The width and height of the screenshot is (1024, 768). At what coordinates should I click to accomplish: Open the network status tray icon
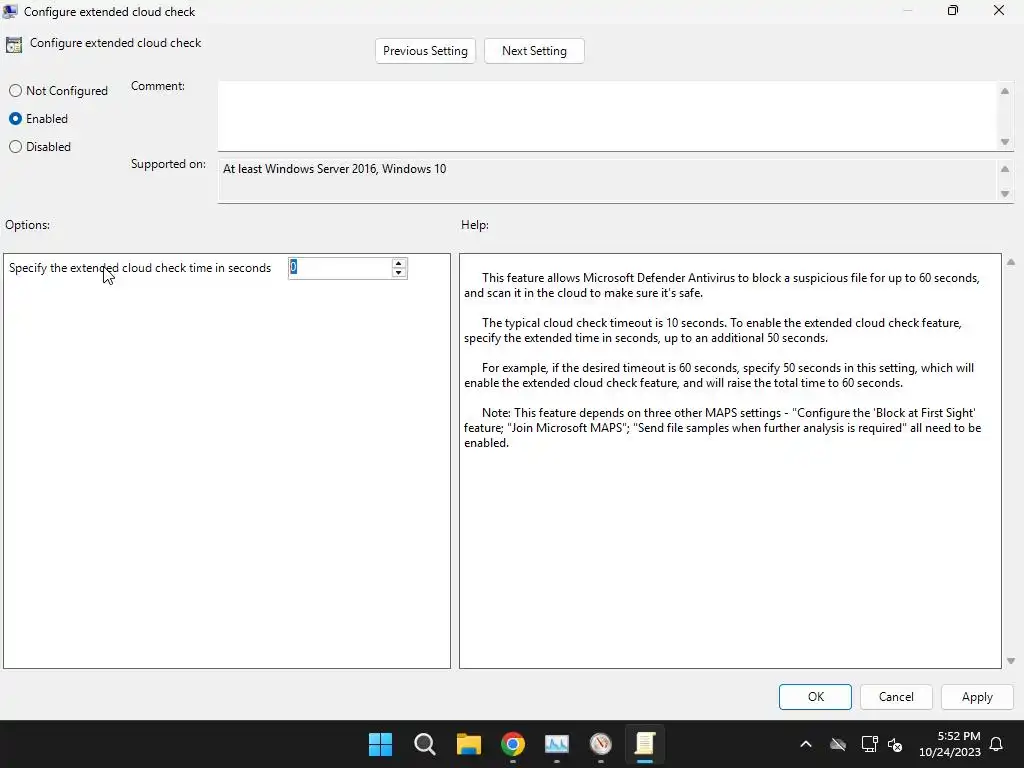[x=869, y=744]
